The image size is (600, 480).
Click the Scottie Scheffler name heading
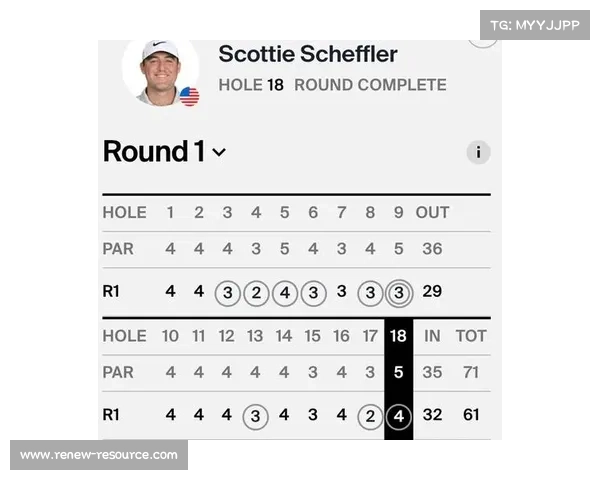[x=308, y=54]
